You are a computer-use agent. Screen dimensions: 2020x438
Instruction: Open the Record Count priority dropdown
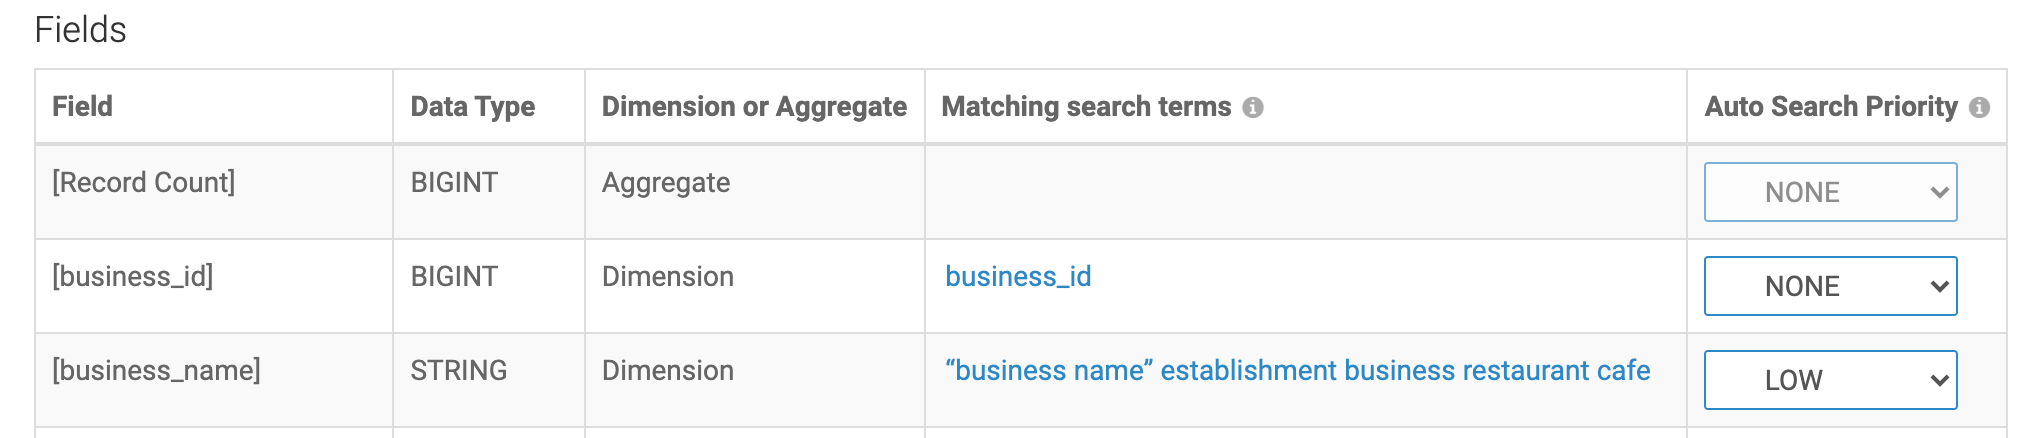(1830, 192)
